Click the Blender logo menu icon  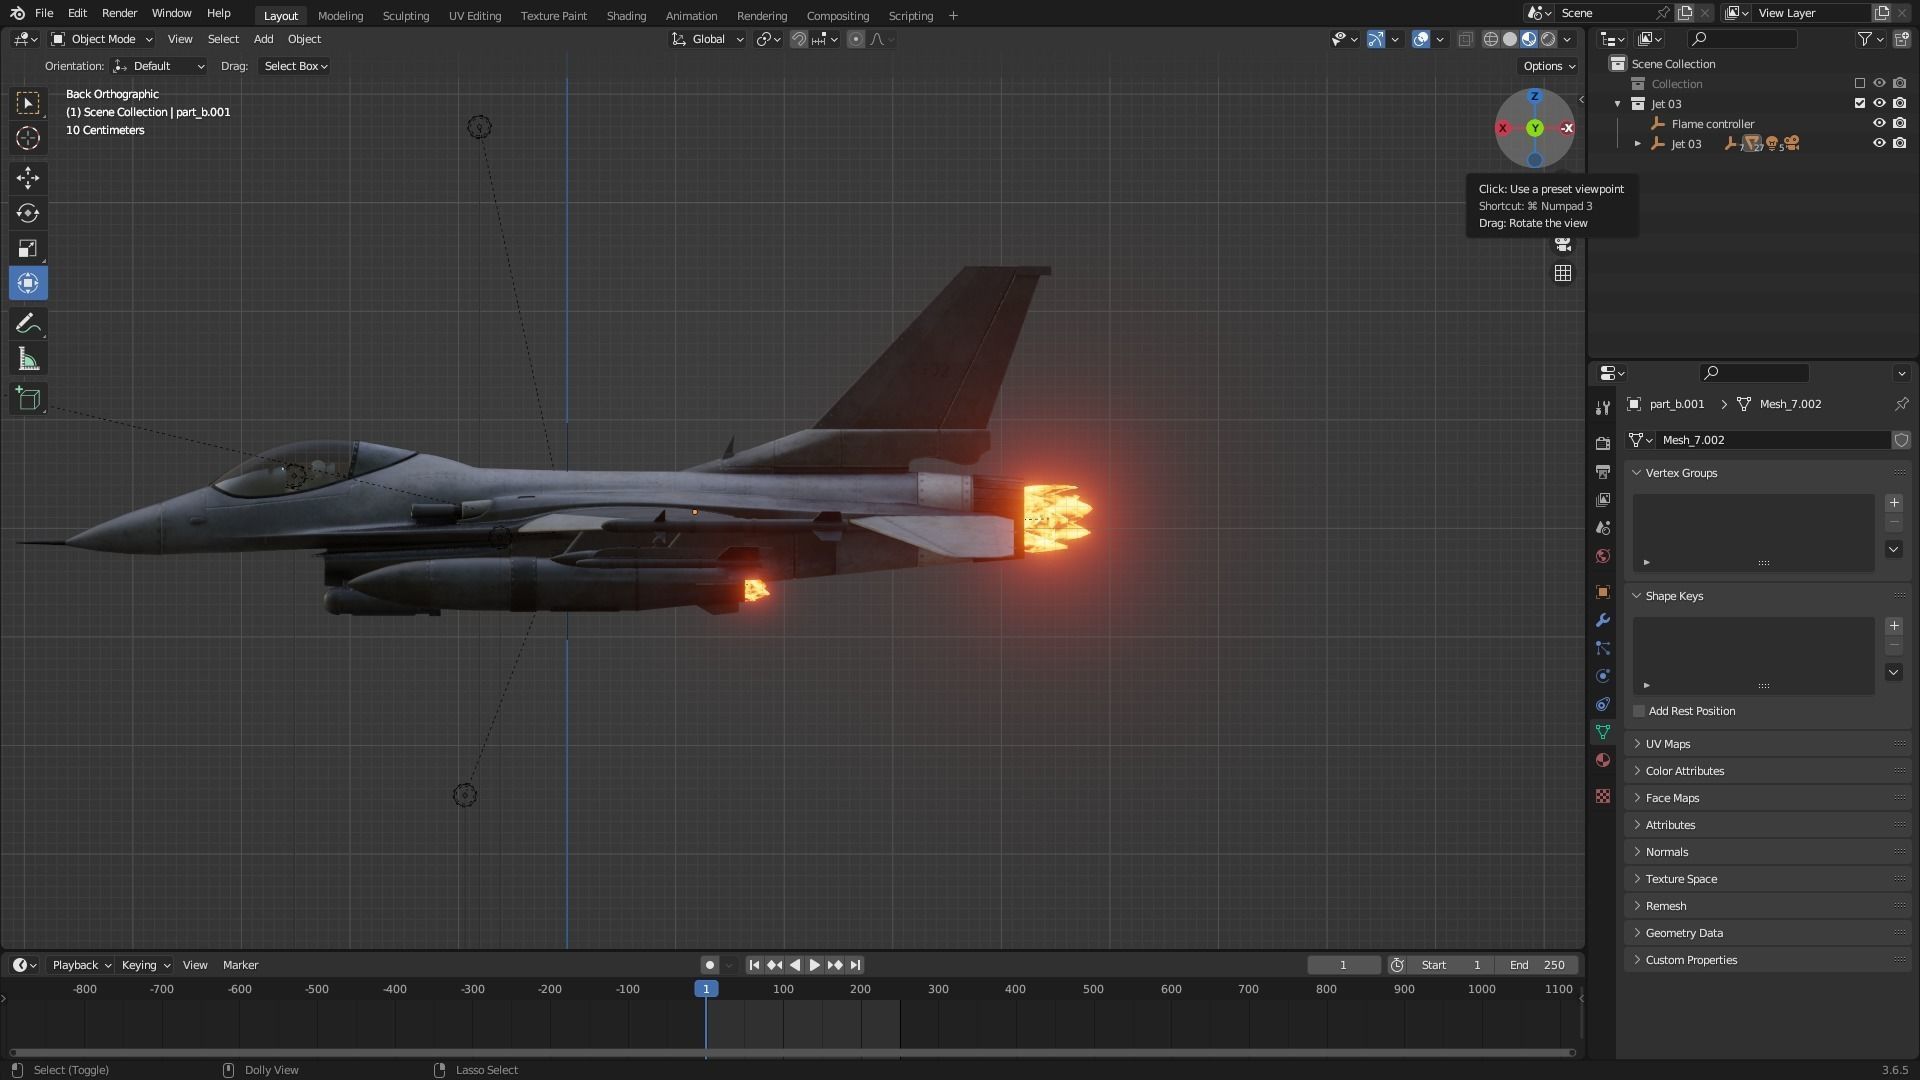(x=17, y=13)
